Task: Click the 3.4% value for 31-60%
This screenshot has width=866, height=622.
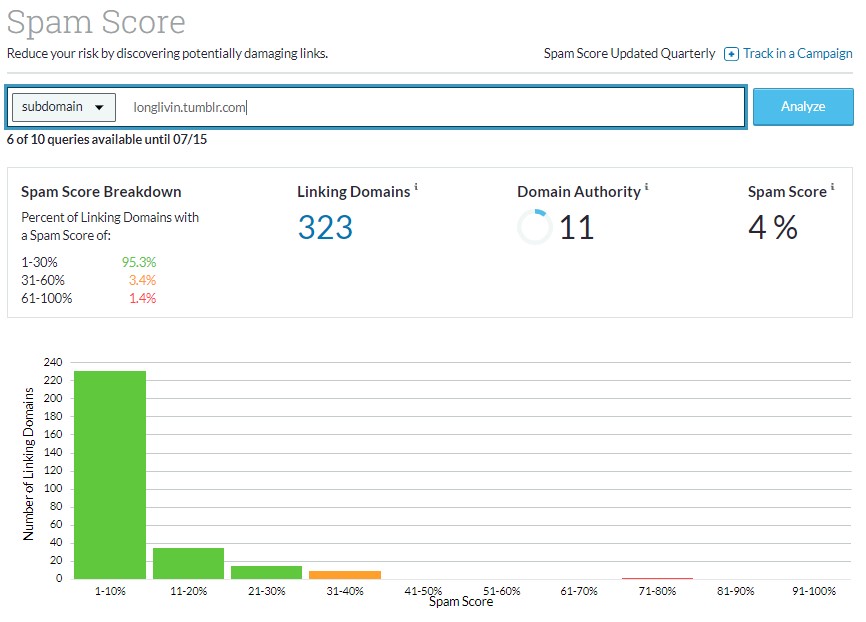Action: click(x=142, y=280)
